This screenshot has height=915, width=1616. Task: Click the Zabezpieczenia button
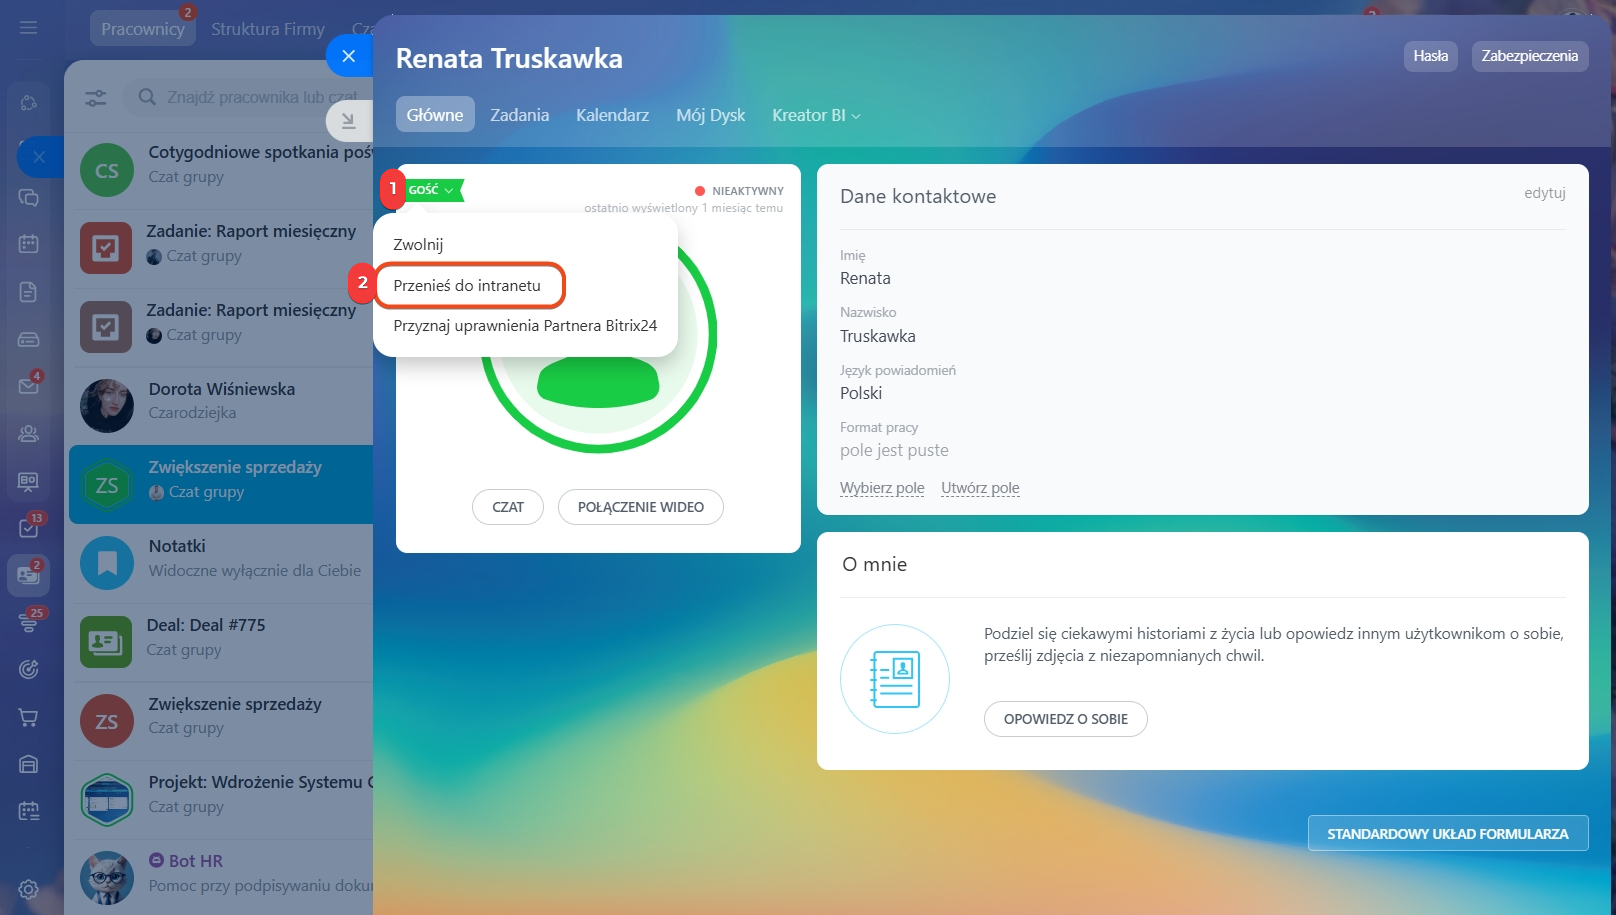pyautogui.click(x=1530, y=56)
